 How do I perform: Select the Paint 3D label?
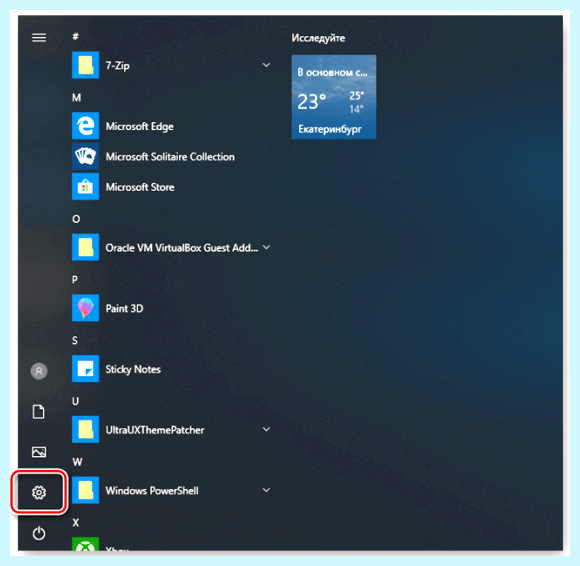tap(124, 309)
